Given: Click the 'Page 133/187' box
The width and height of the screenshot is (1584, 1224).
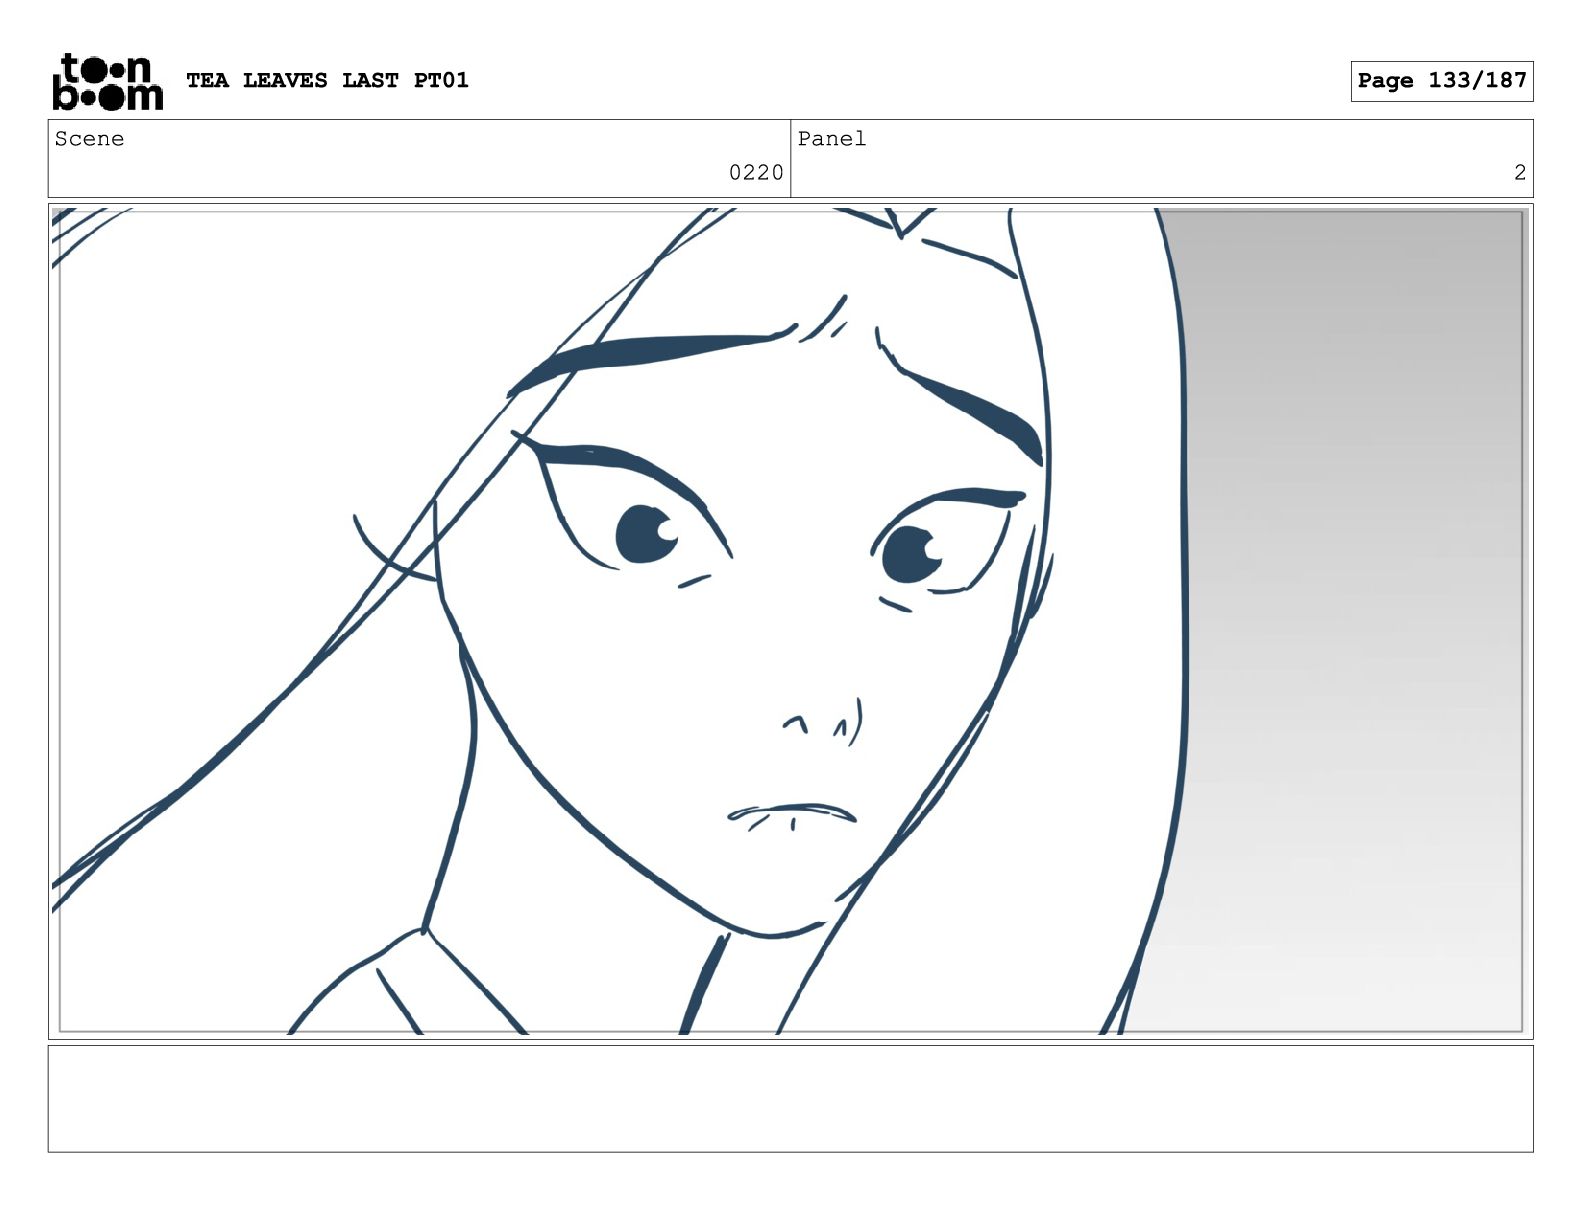Looking at the screenshot, I should tap(1441, 81).
